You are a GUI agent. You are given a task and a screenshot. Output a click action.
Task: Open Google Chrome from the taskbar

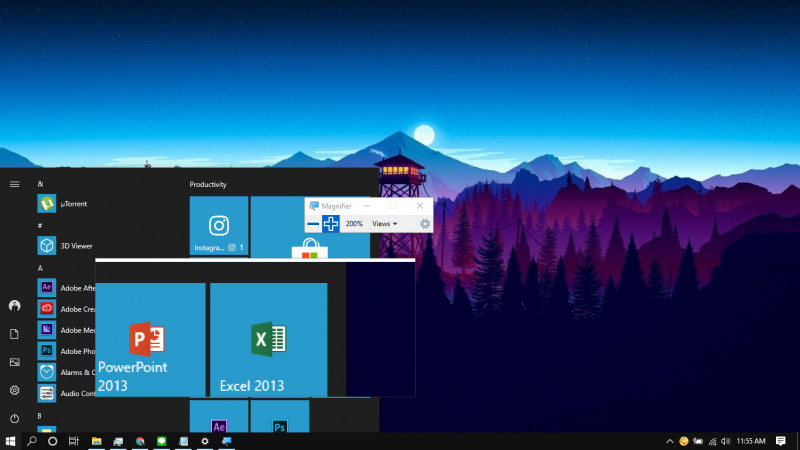click(140, 441)
